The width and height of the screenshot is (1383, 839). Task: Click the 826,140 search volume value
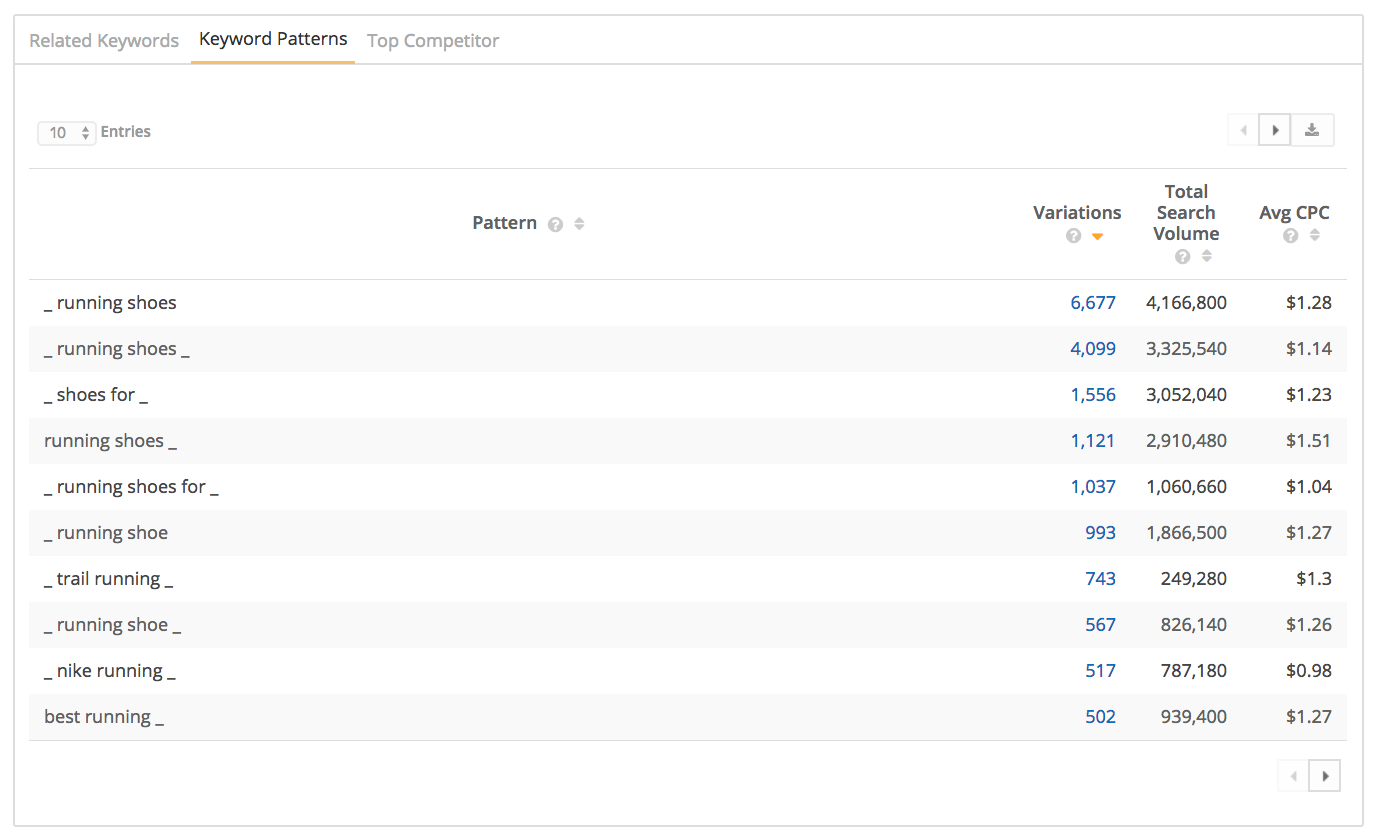(1194, 625)
